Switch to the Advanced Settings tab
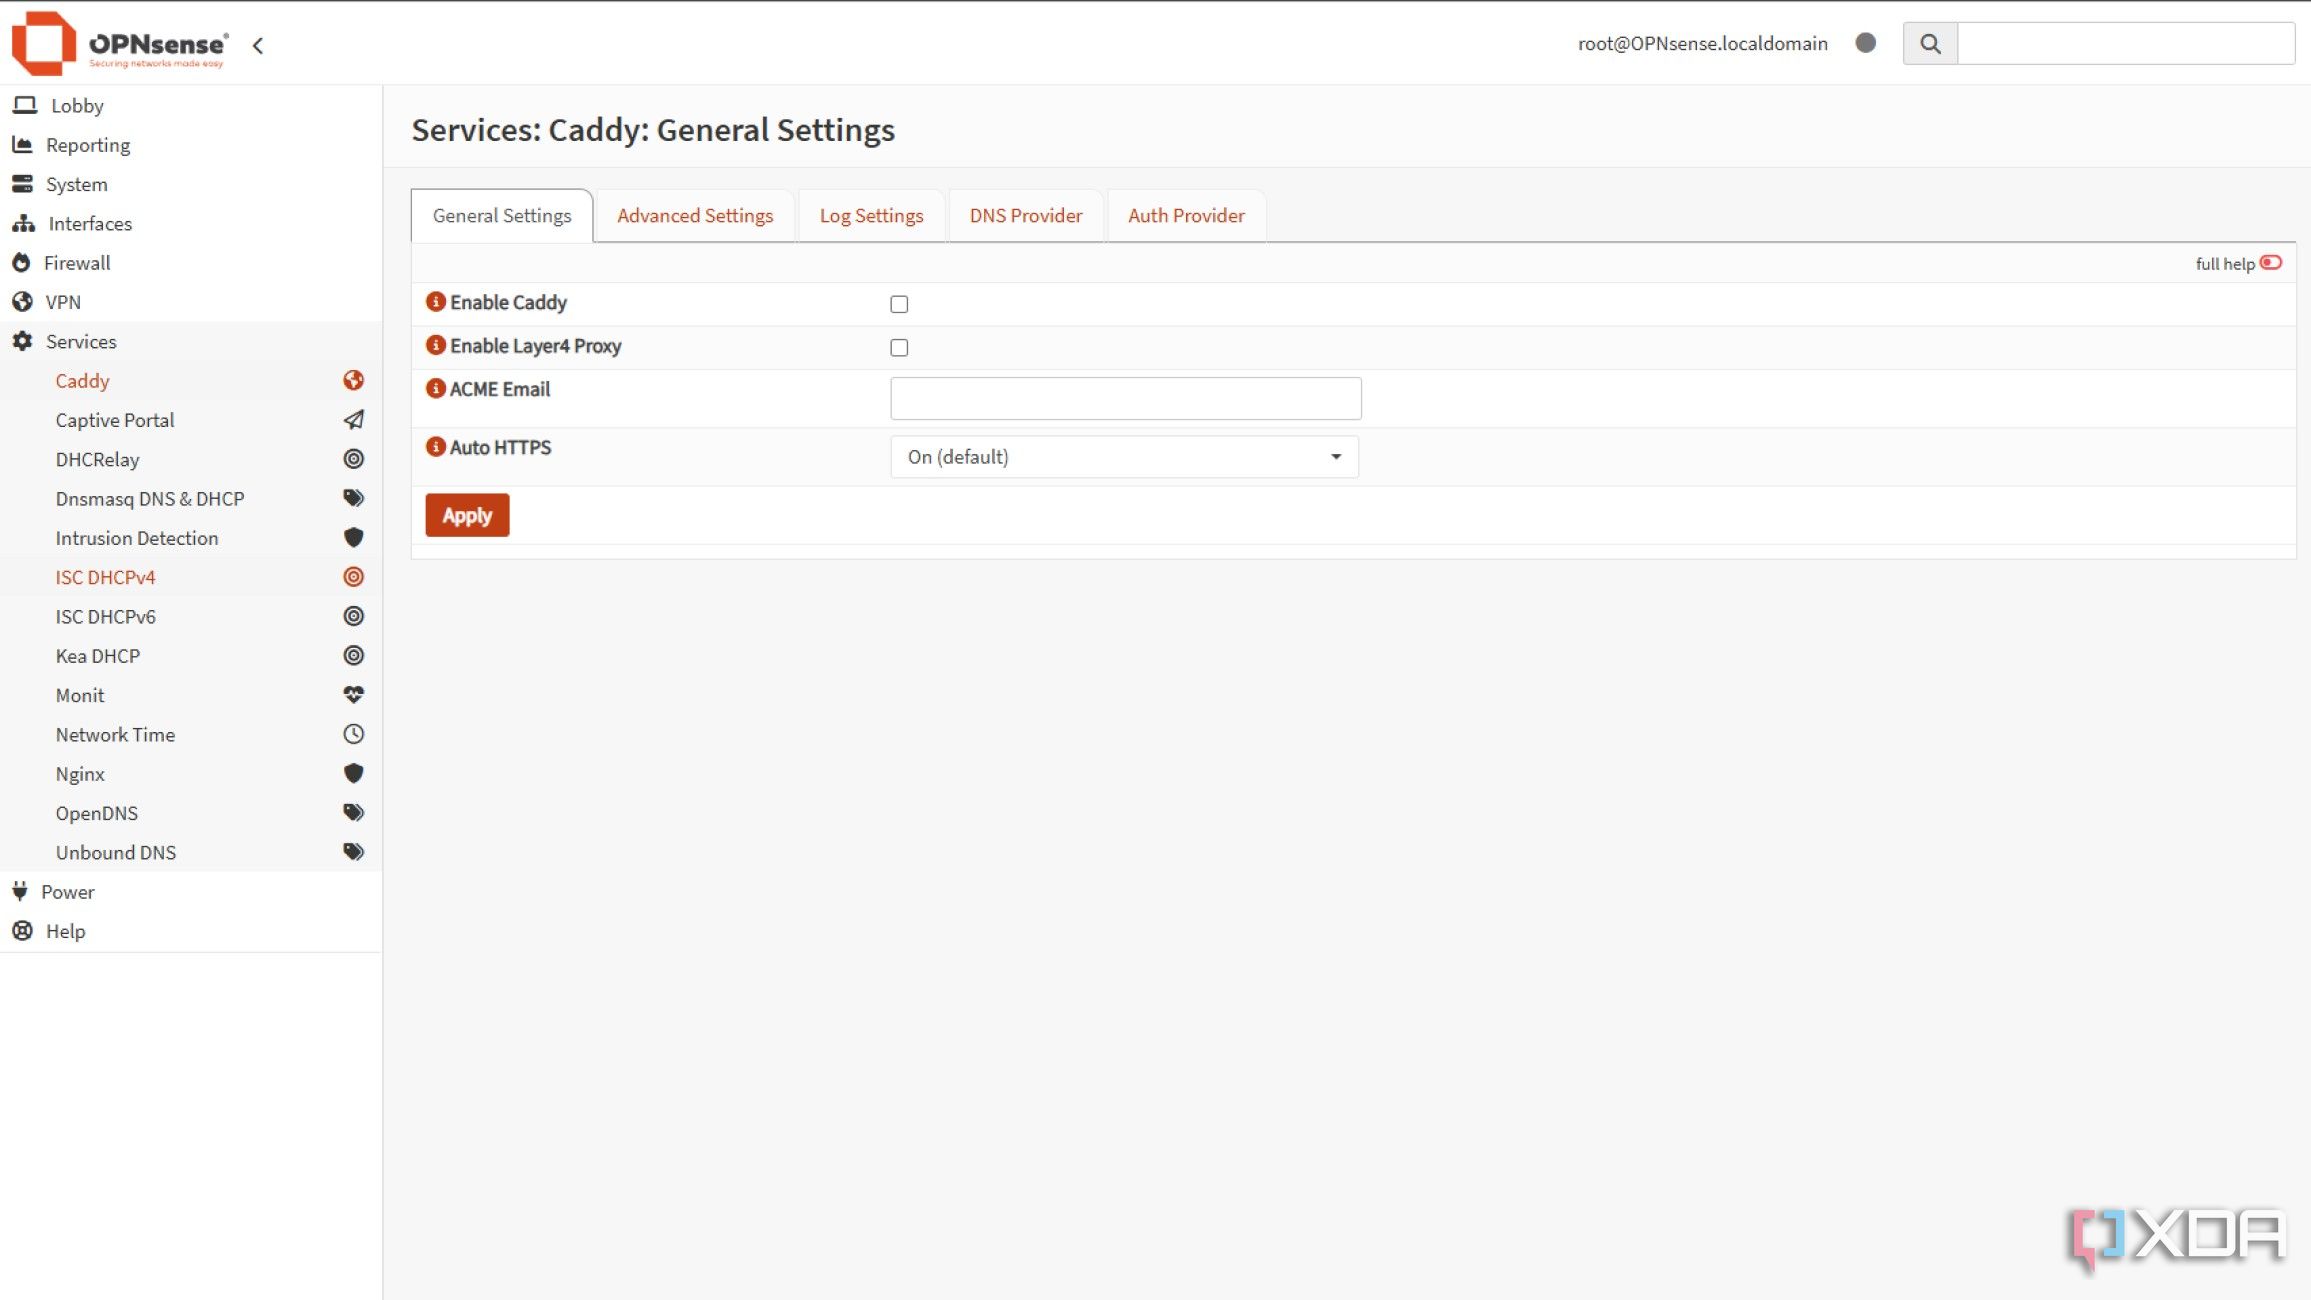The image size is (2311, 1300). pos(695,215)
